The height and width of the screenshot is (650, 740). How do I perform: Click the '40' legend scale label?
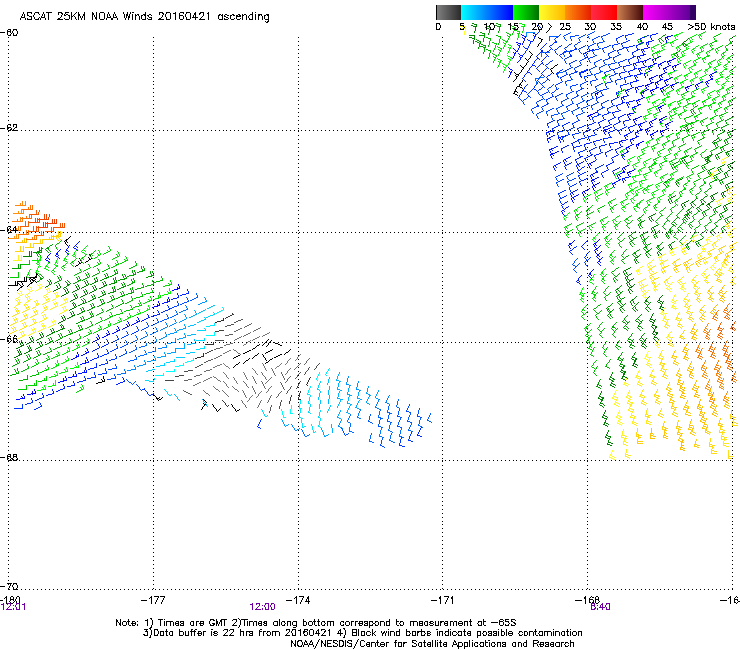pyautogui.click(x=642, y=27)
